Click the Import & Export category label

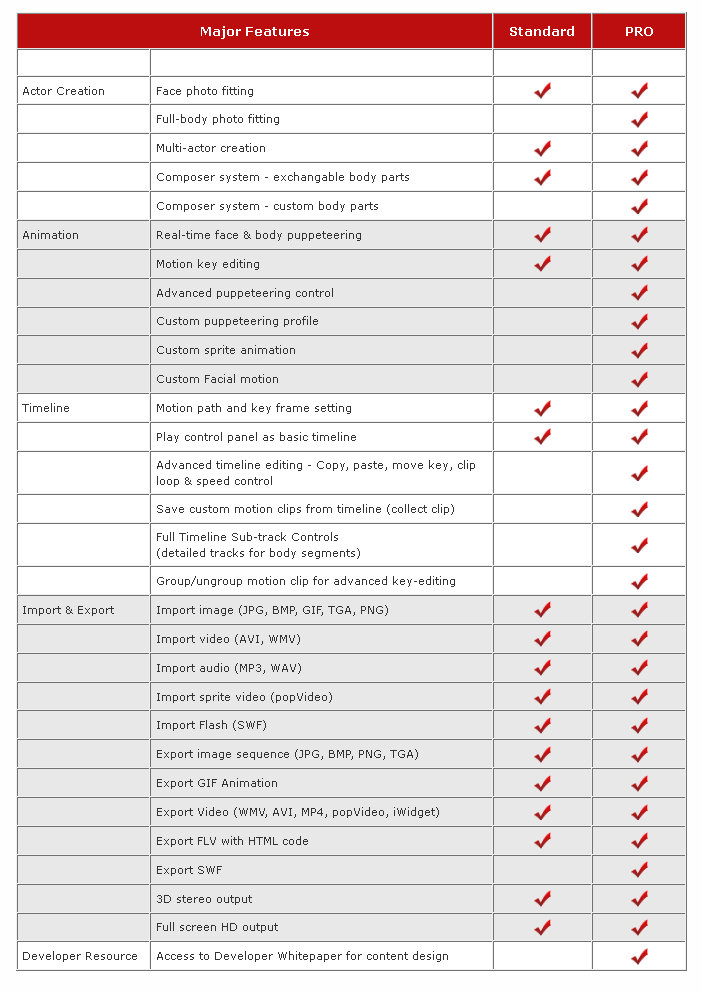pos(68,611)
